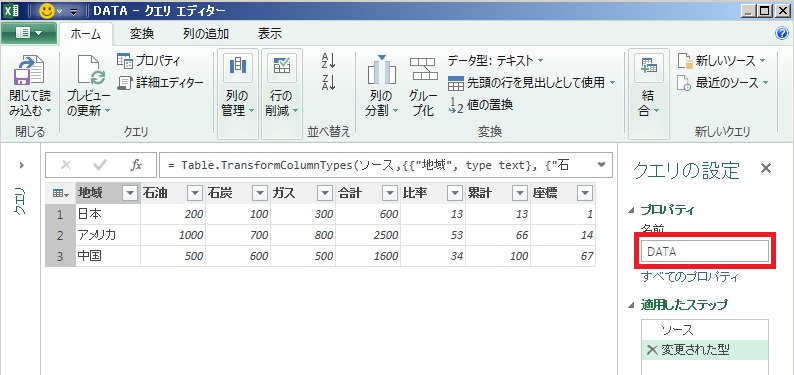Viewport: 794px width, 375px height.
Task: Open プロパティ in the query group
Action: click(x=148, y=61)
